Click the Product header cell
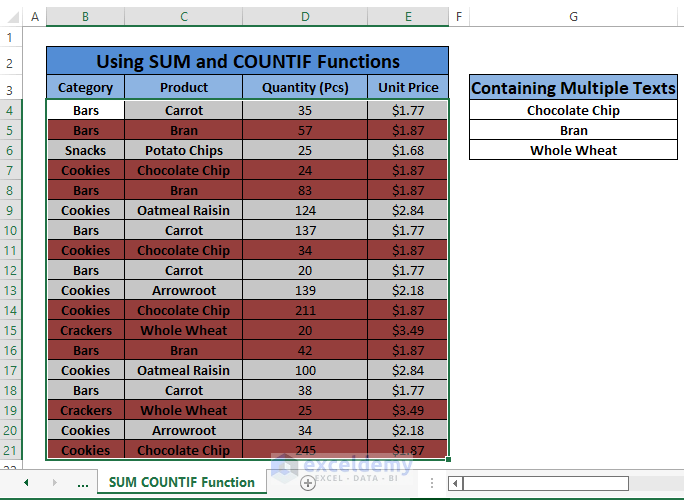The image size is (684, 500). click(184, 87)
